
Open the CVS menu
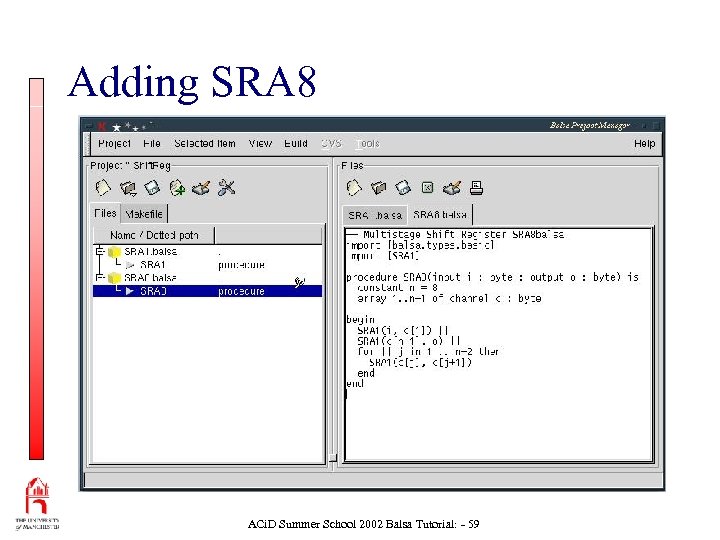(x=332, y=144)
